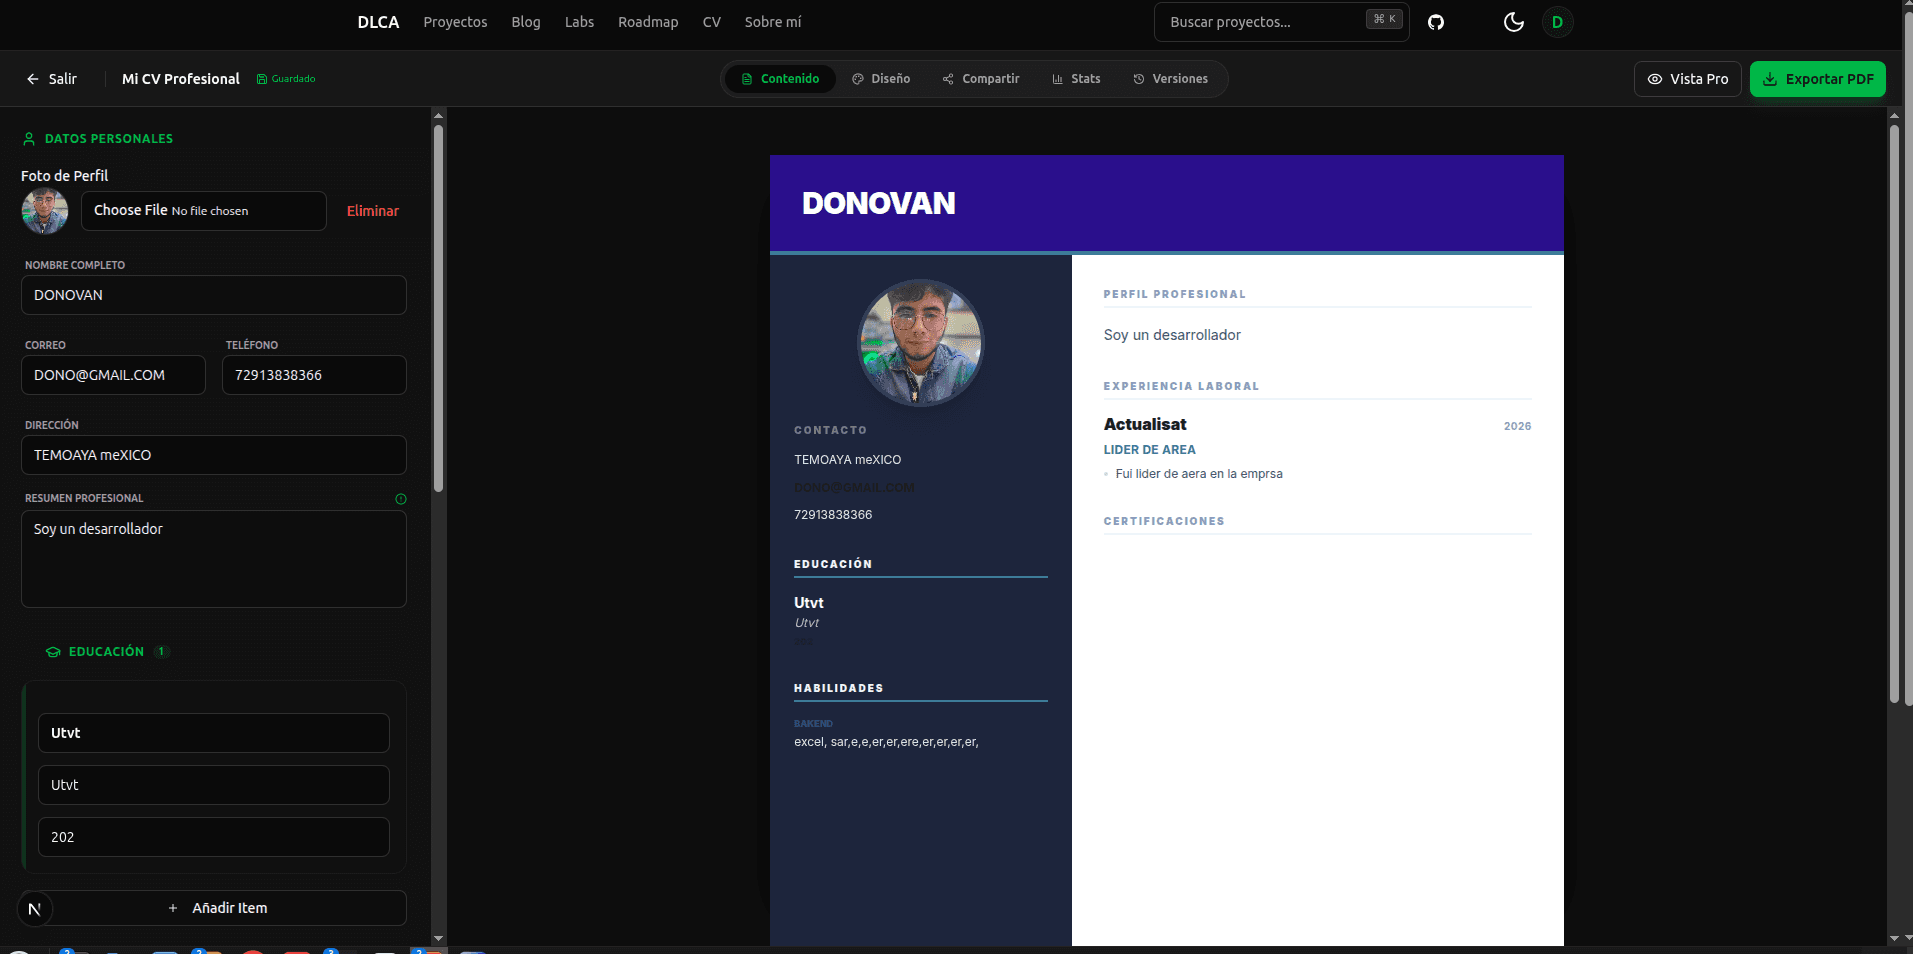
Task: Open the Stats tab
Action: (1076, 79)
